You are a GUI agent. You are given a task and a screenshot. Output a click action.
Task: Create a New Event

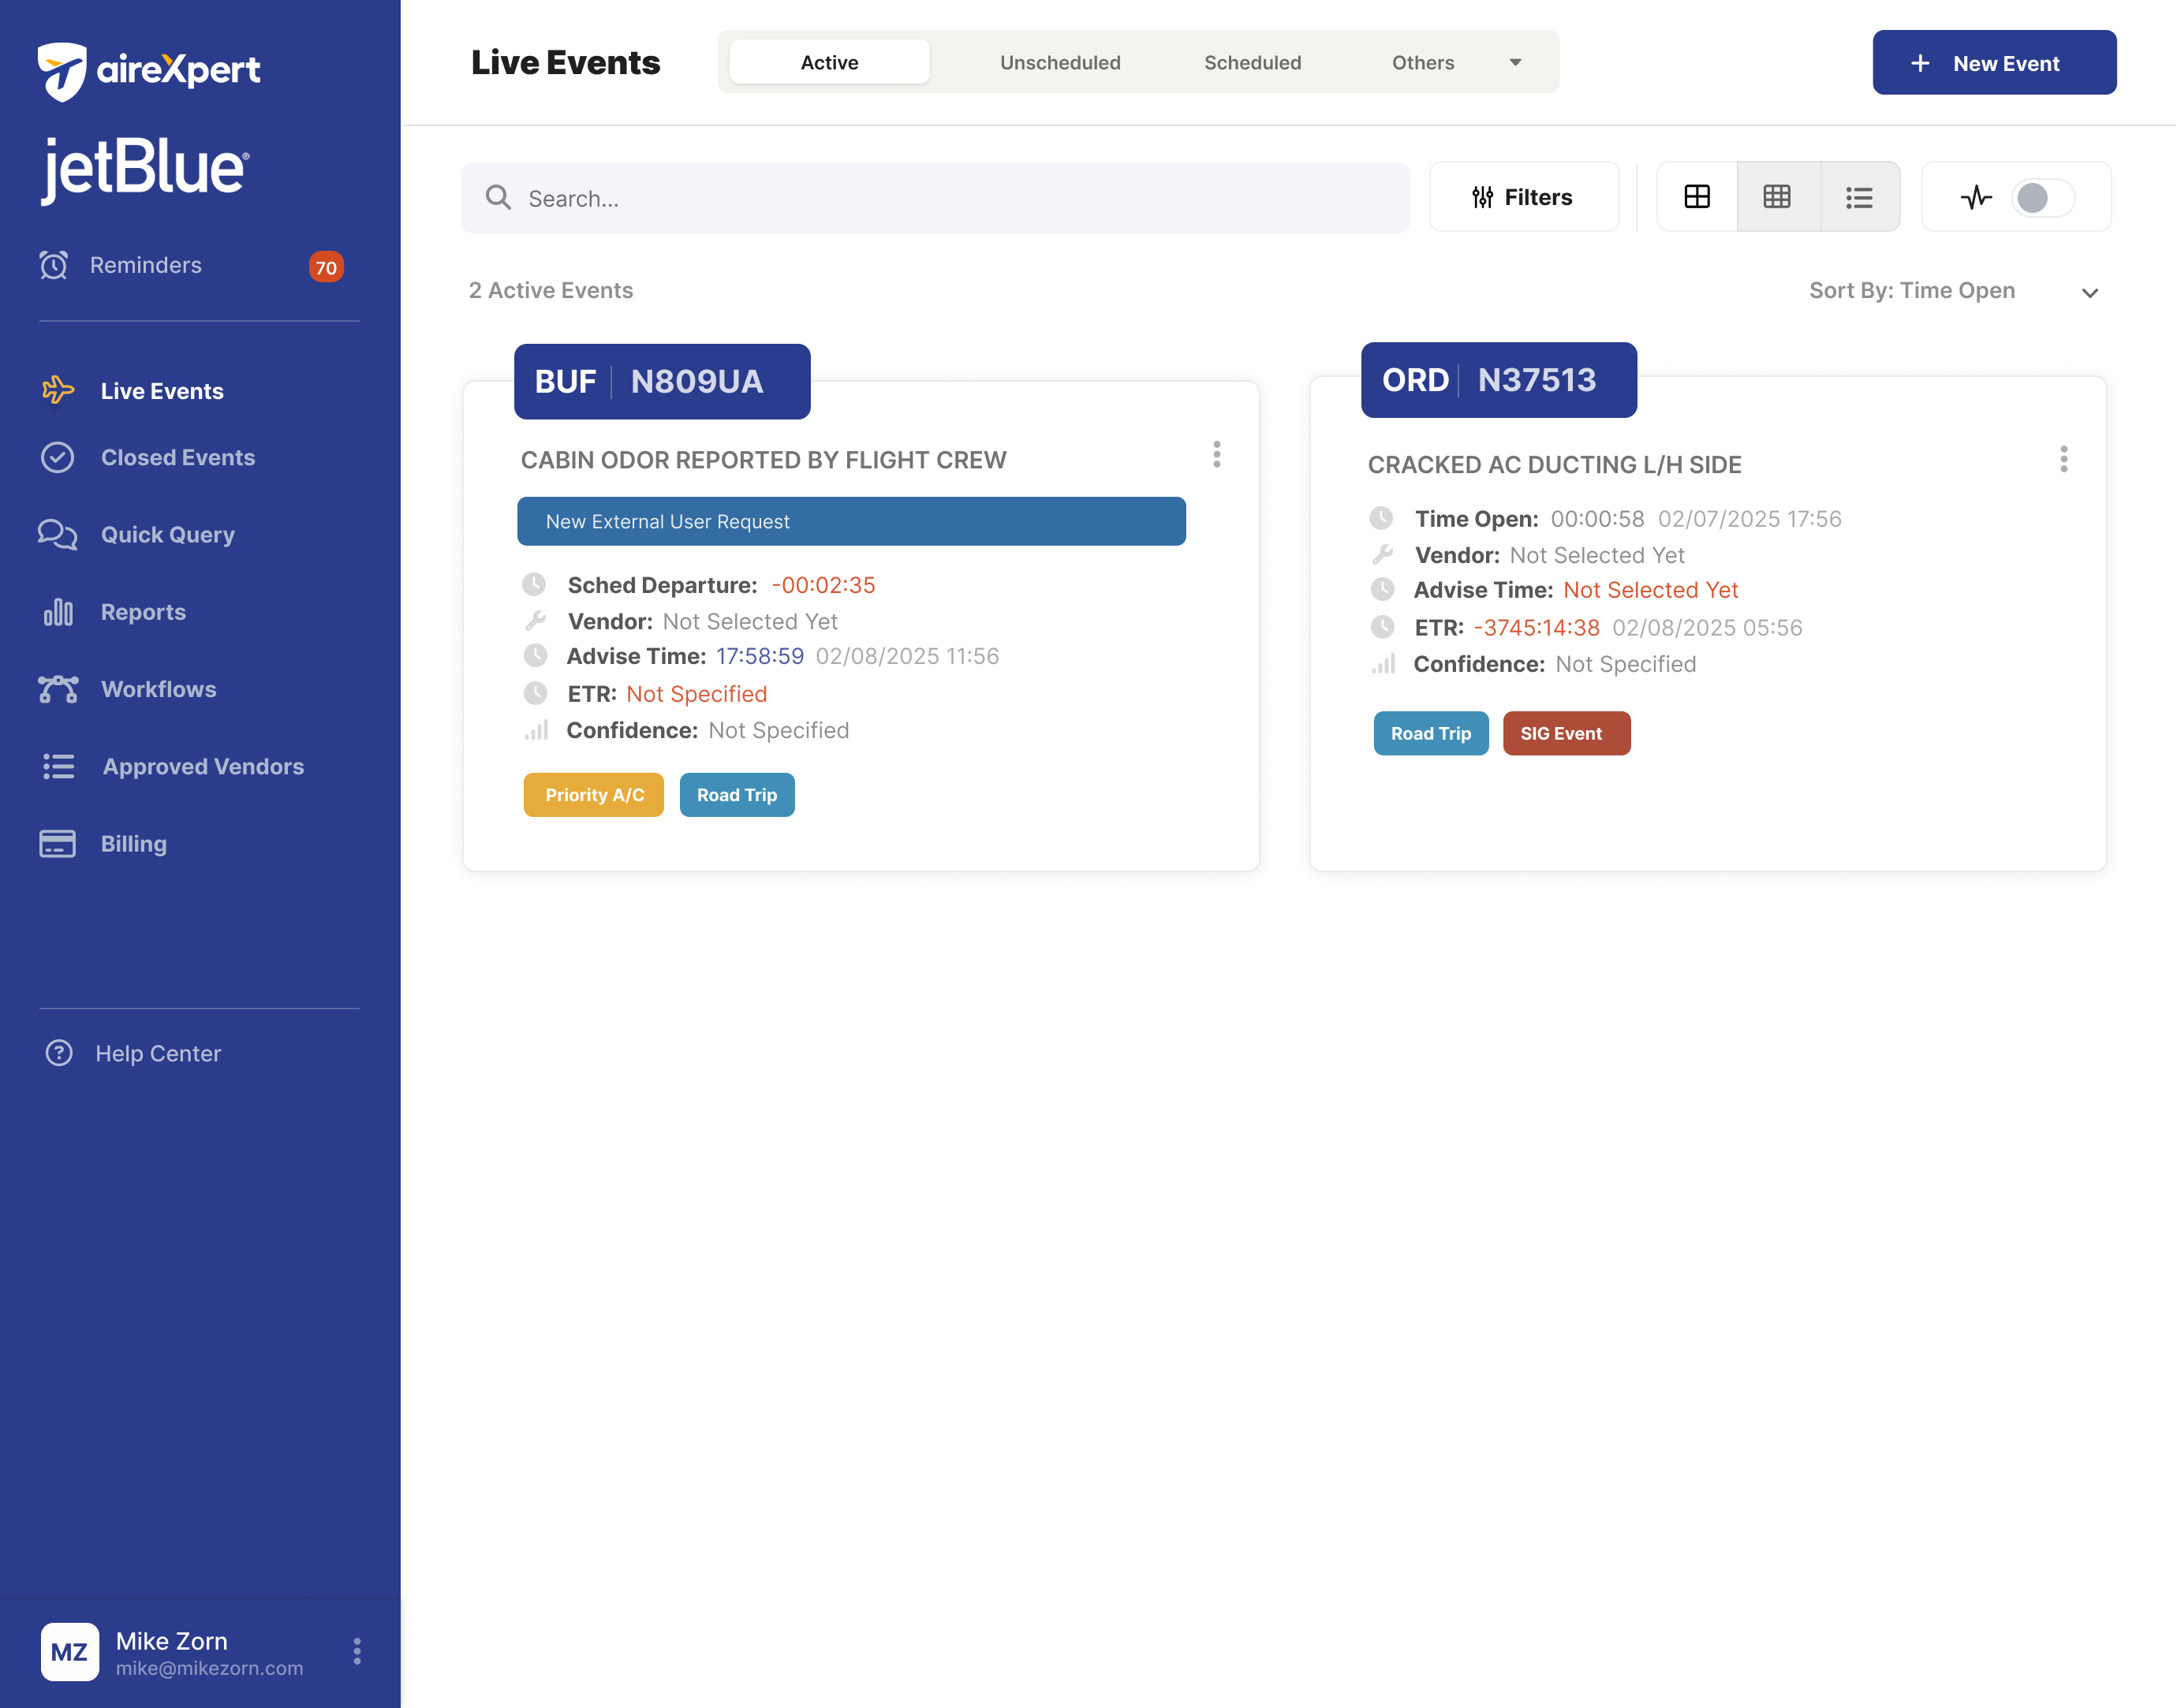1994,63
